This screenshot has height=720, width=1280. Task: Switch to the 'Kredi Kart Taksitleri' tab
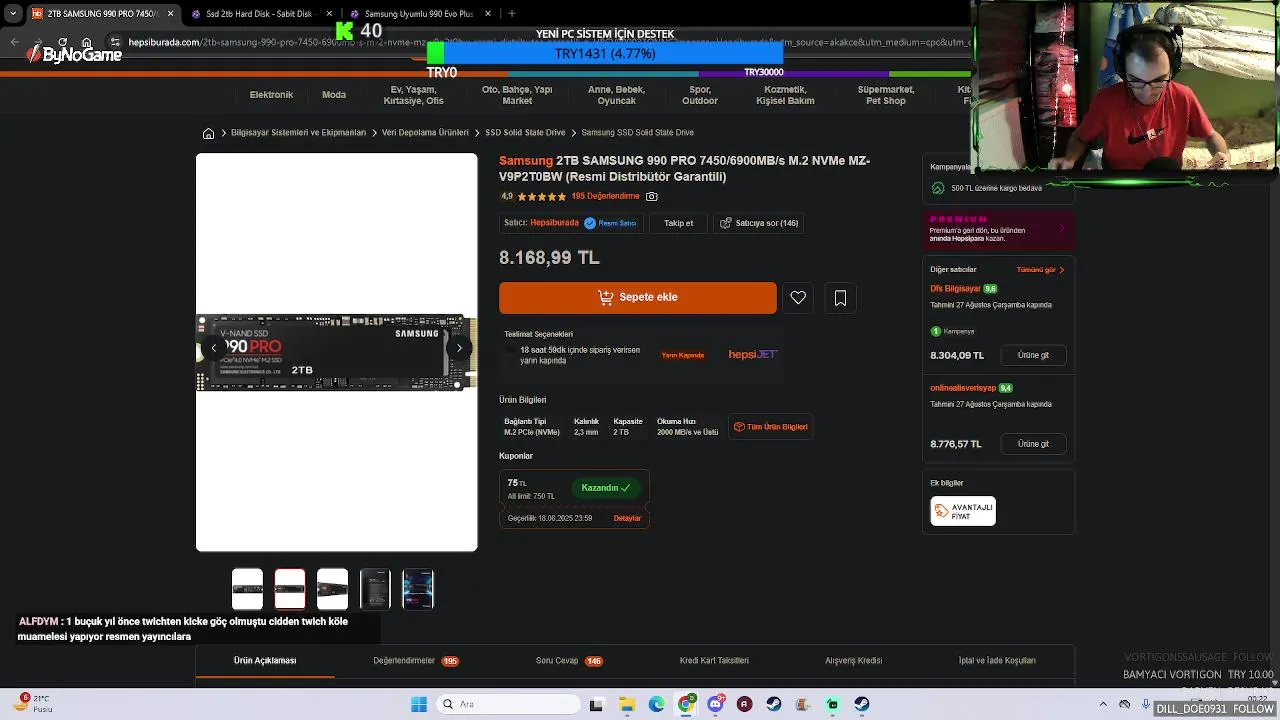714,661
